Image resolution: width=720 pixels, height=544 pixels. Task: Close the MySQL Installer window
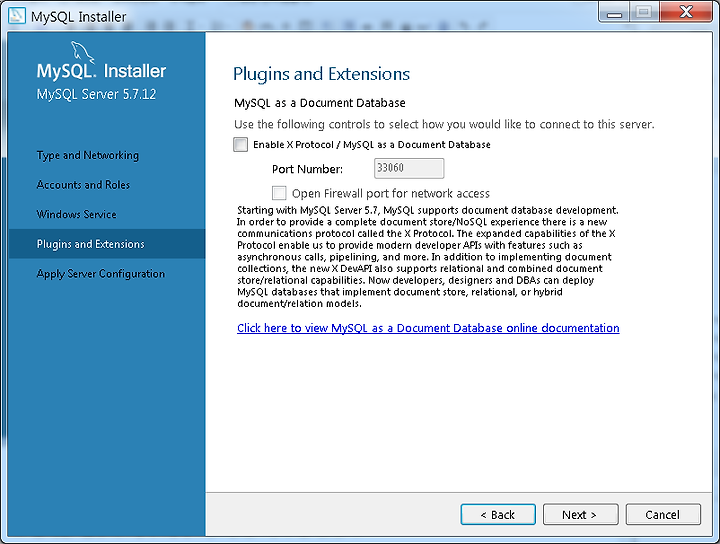(686, 12)
